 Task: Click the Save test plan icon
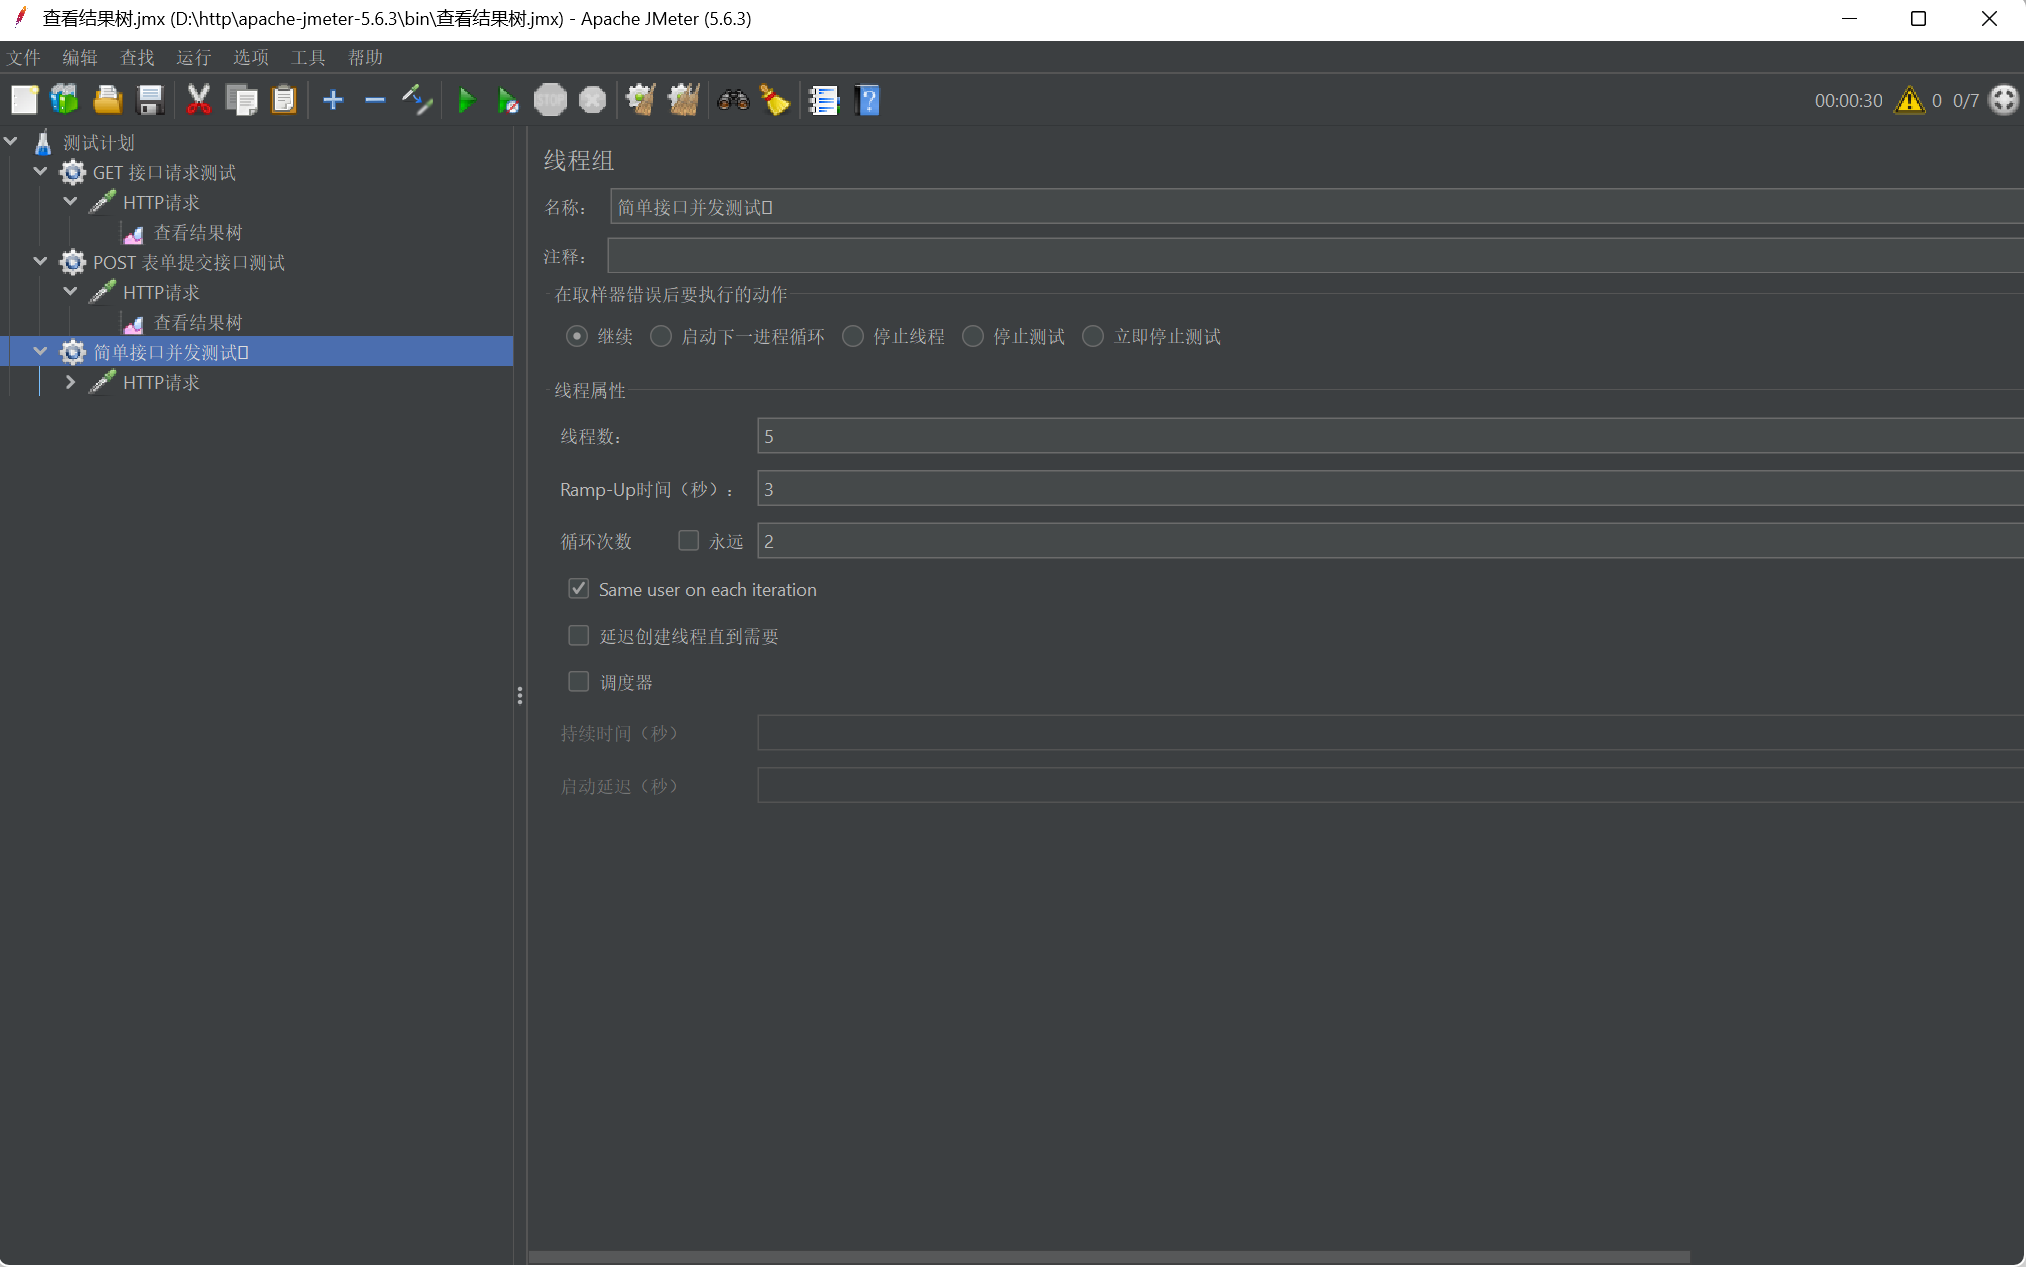pos(150,100)
